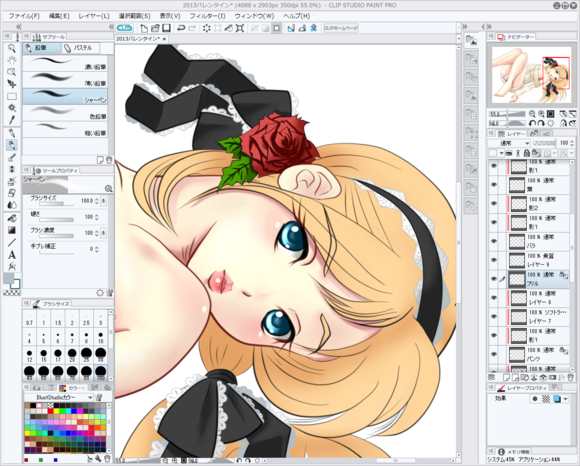The image size is (580, 466).
Task: Open the フィルター(I) menu
Action: [208, 16]
